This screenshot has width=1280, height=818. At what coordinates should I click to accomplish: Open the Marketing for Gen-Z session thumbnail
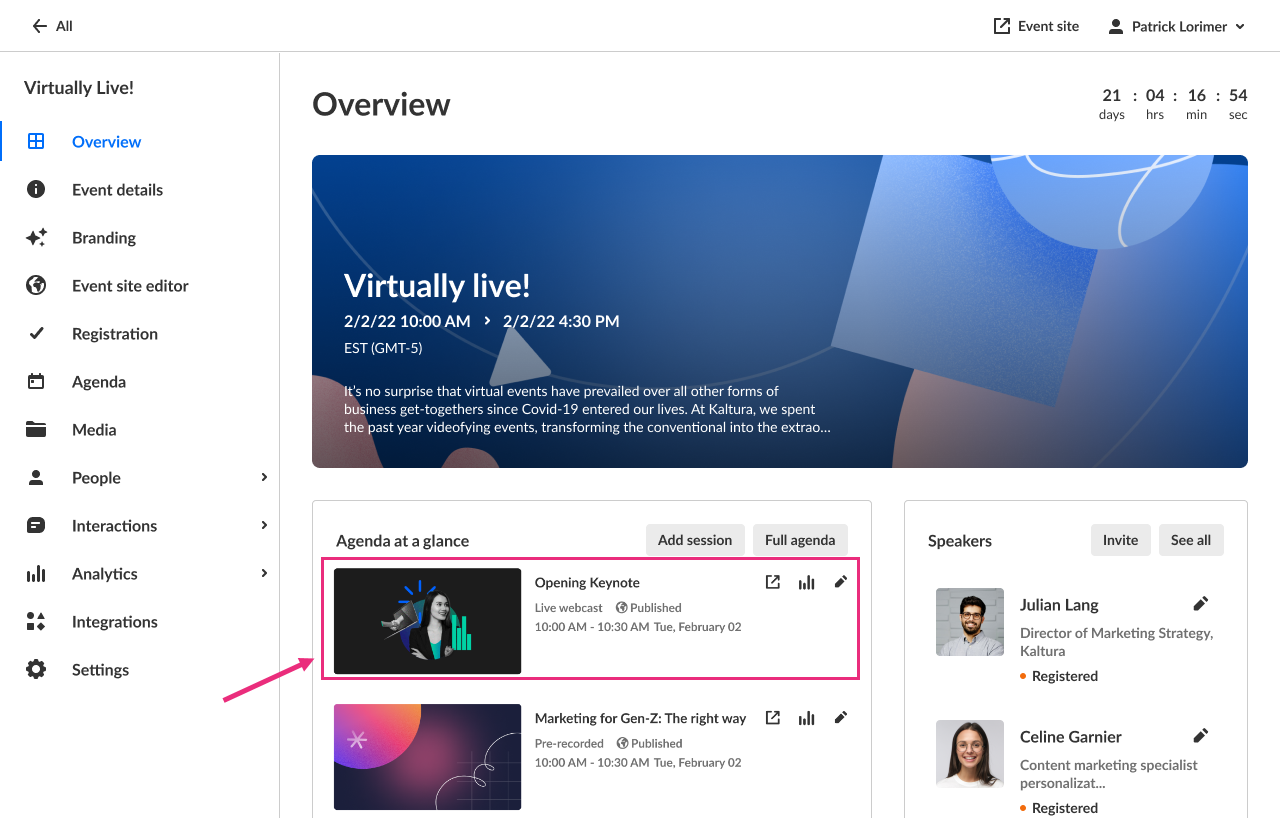coord(427,757)
